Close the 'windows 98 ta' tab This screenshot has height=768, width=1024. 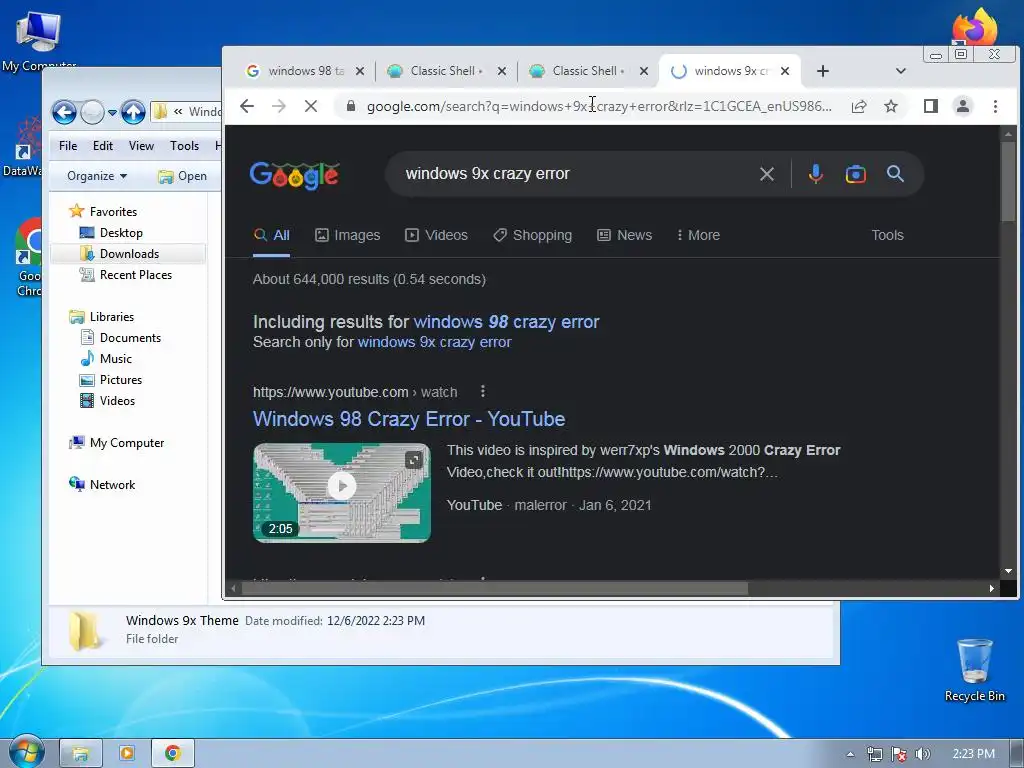(x=360, y=71)
